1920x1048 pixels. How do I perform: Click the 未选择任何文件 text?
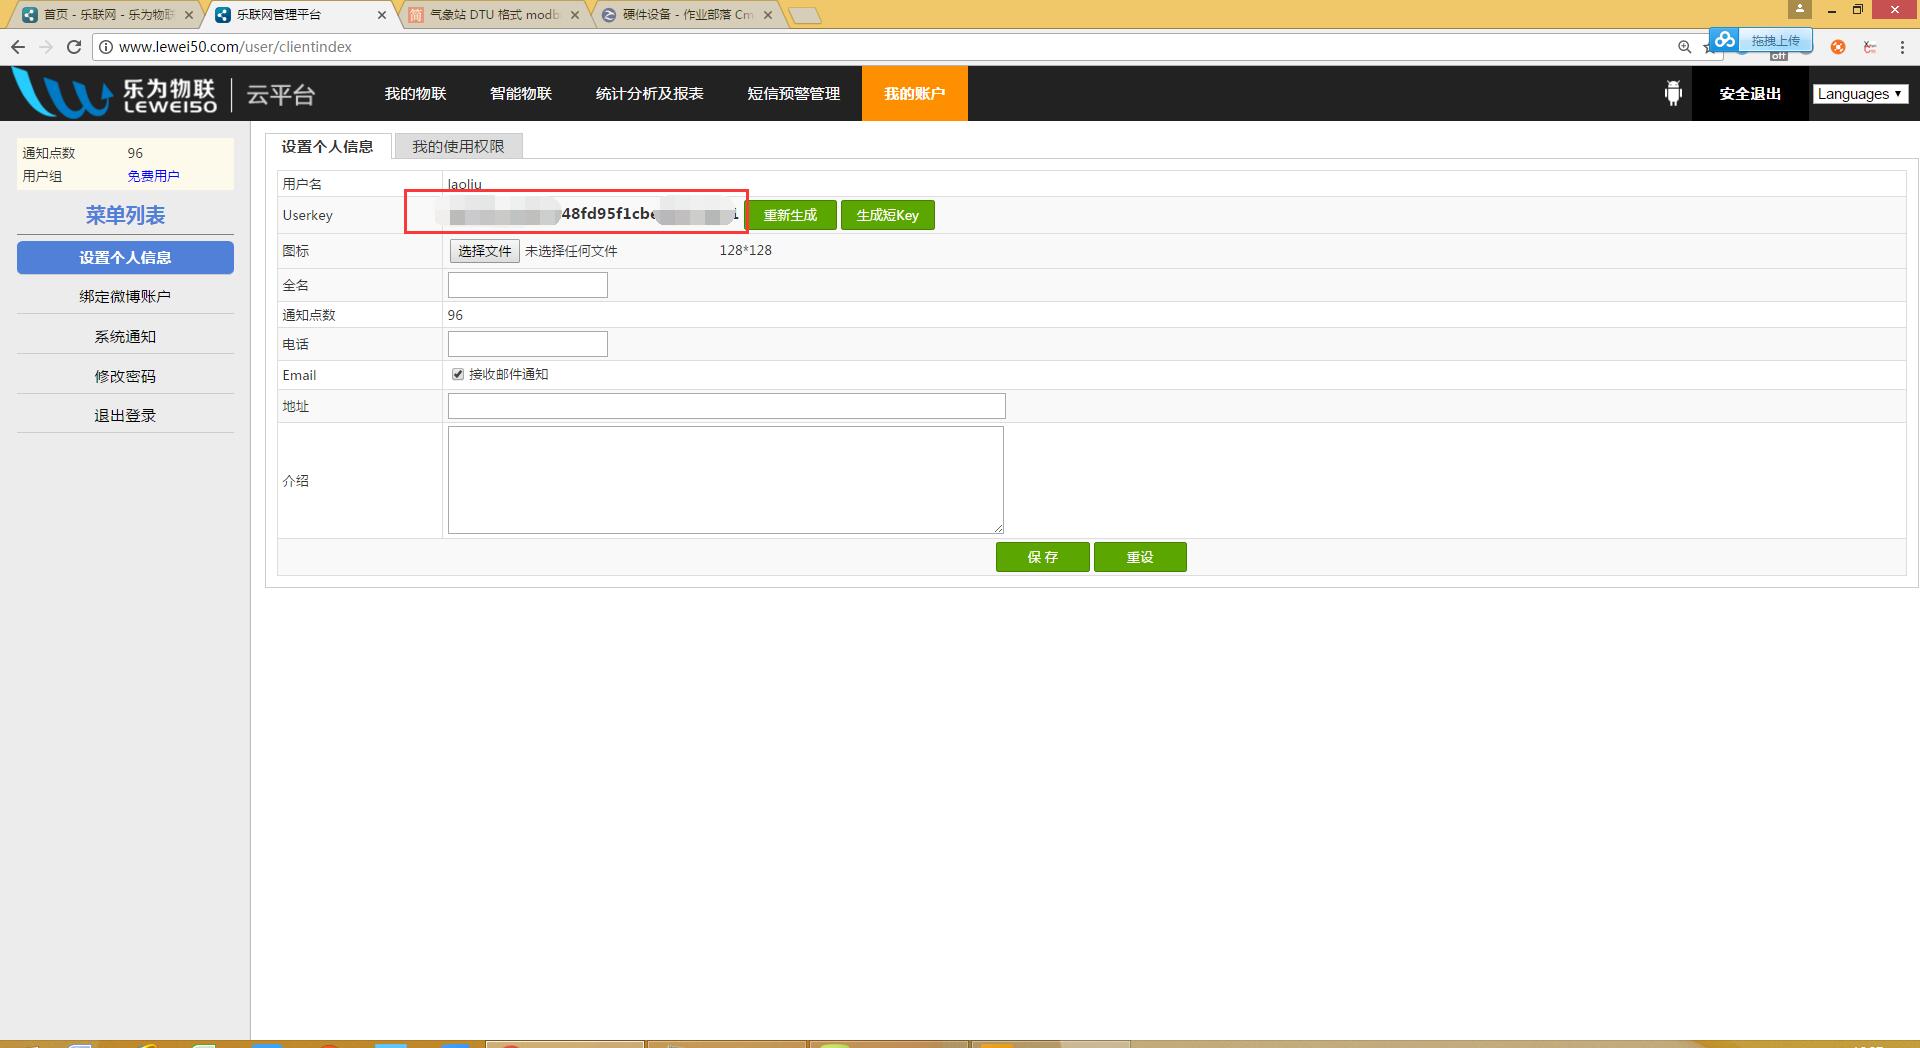click(571, 251)
